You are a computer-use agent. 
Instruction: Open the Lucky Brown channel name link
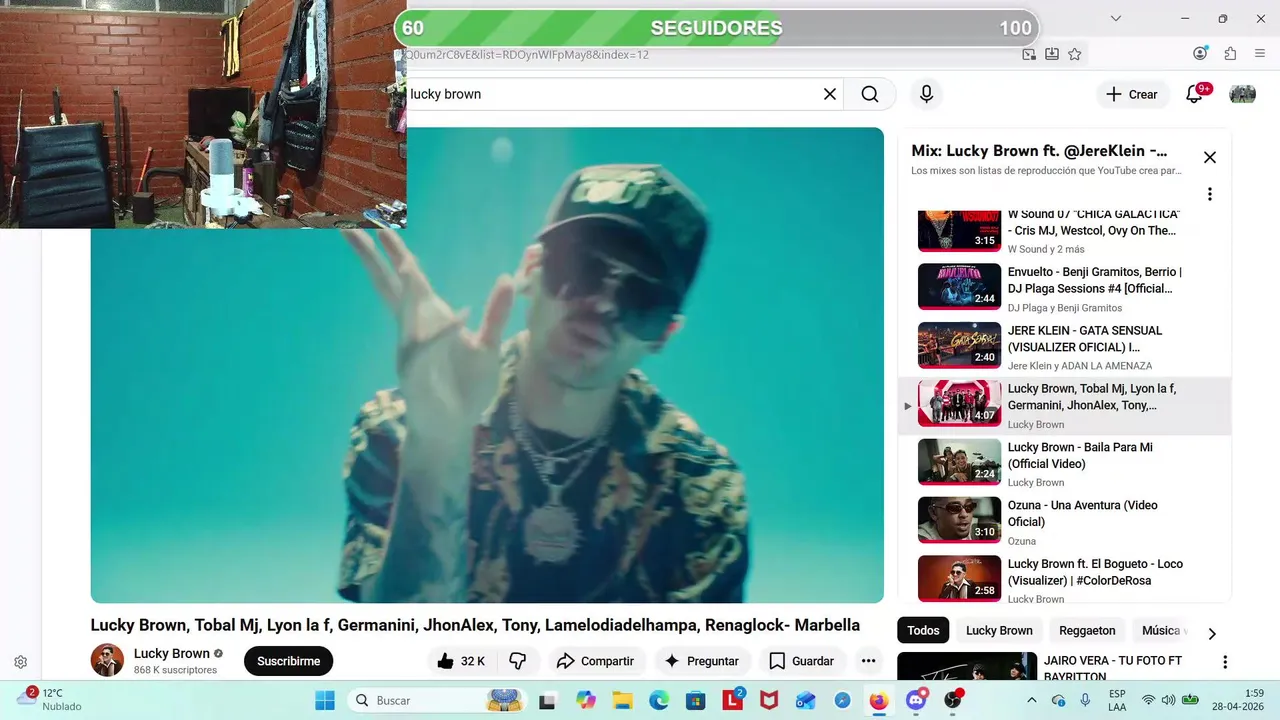(x=172, y=653)
